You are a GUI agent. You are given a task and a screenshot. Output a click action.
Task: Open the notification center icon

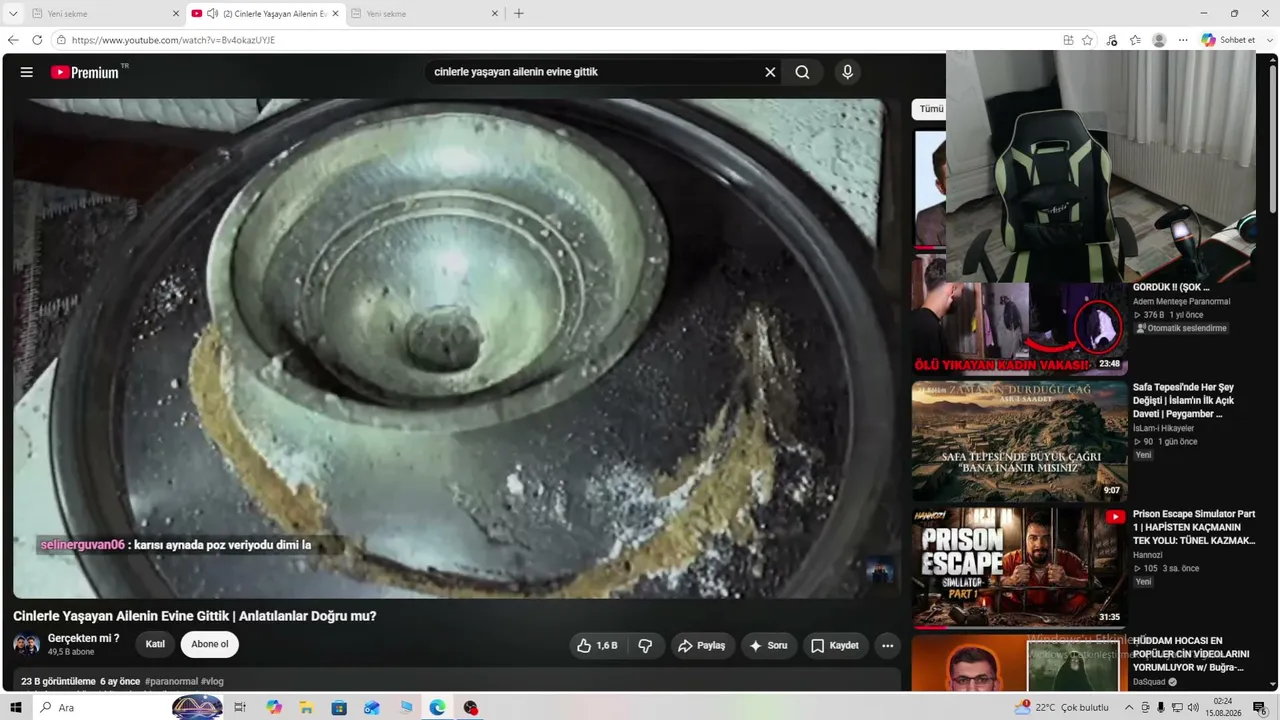[x=1260, y=708]
